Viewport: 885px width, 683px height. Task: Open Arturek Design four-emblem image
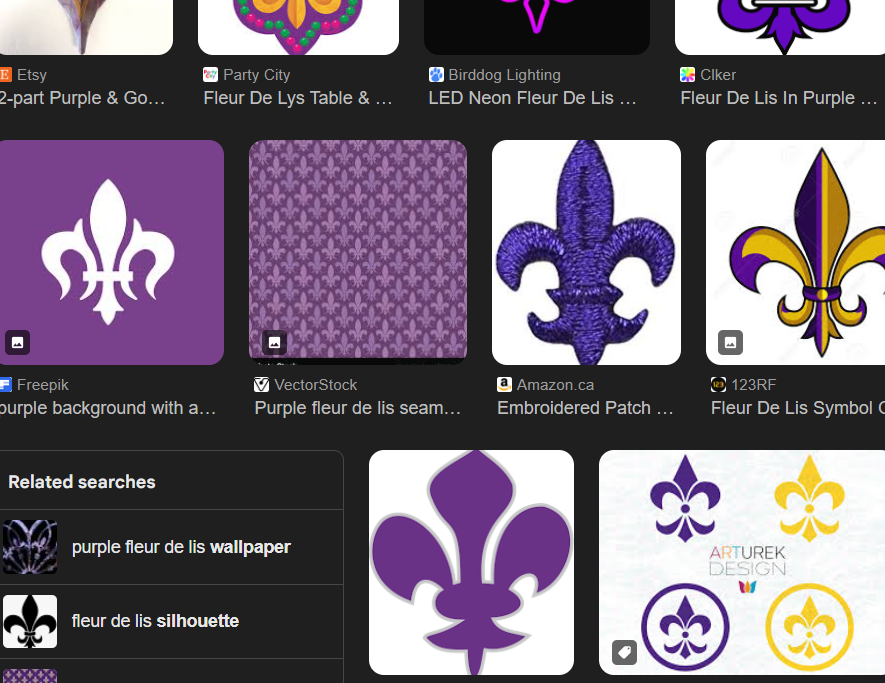(742, 562)
